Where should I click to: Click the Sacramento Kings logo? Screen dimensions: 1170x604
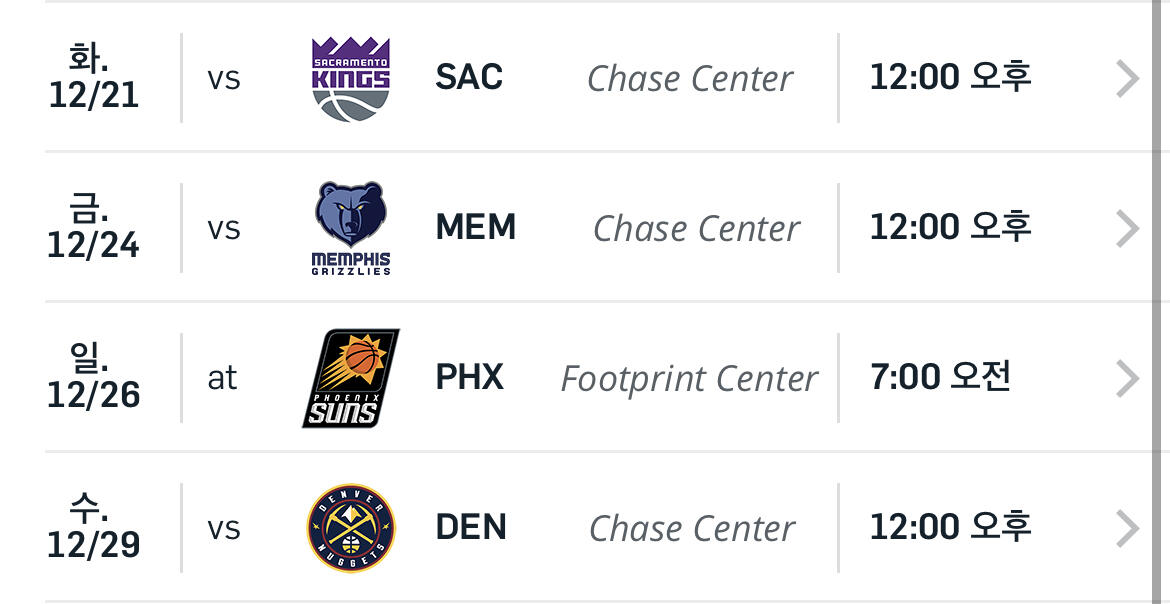click(x=350, y=78)
